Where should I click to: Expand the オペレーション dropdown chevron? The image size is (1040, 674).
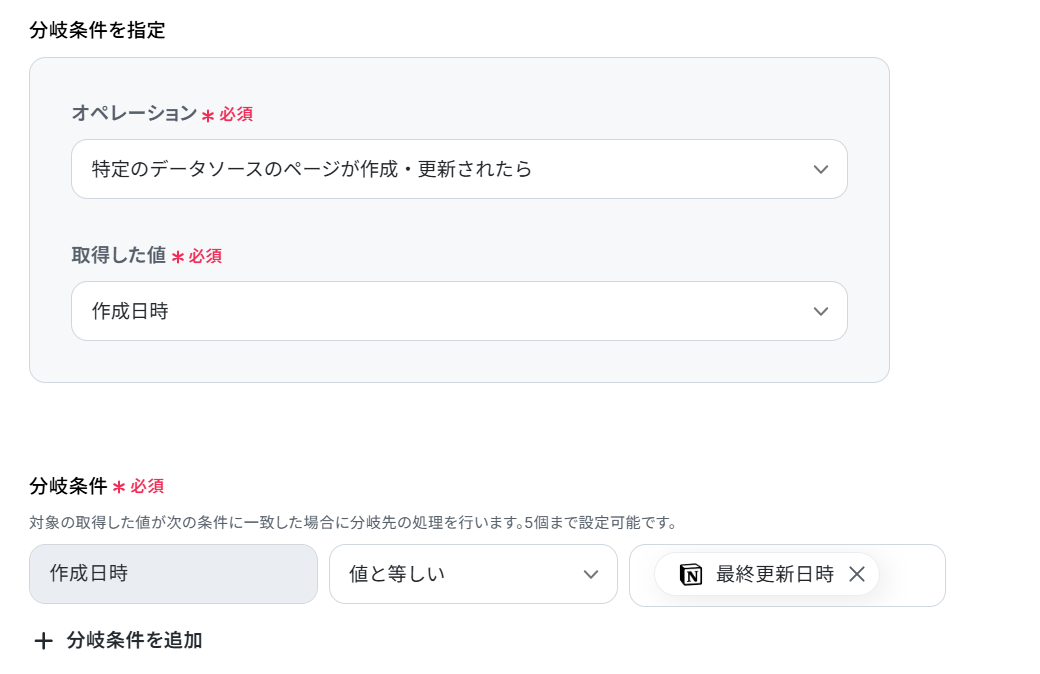[820, 169]
